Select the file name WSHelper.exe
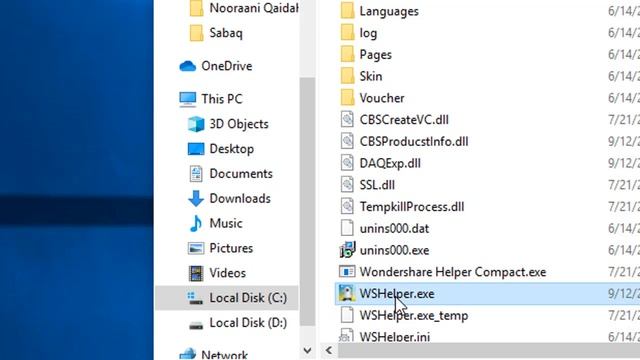Image resolution: width=640 pixels, height=360 pixels. 397,294
